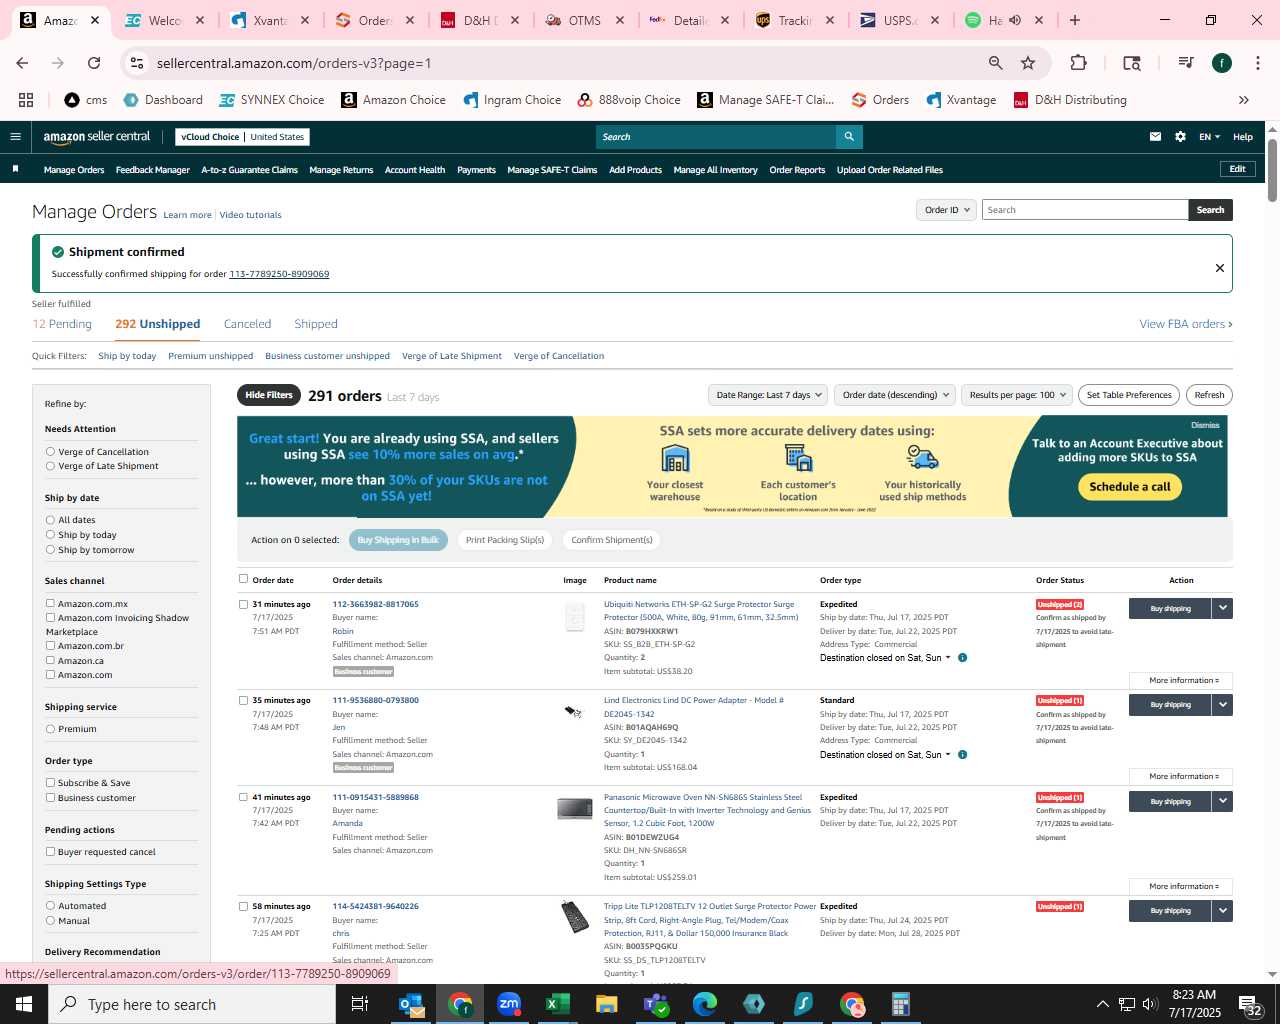Switch to the 12 Pending tab

[62, 324]
